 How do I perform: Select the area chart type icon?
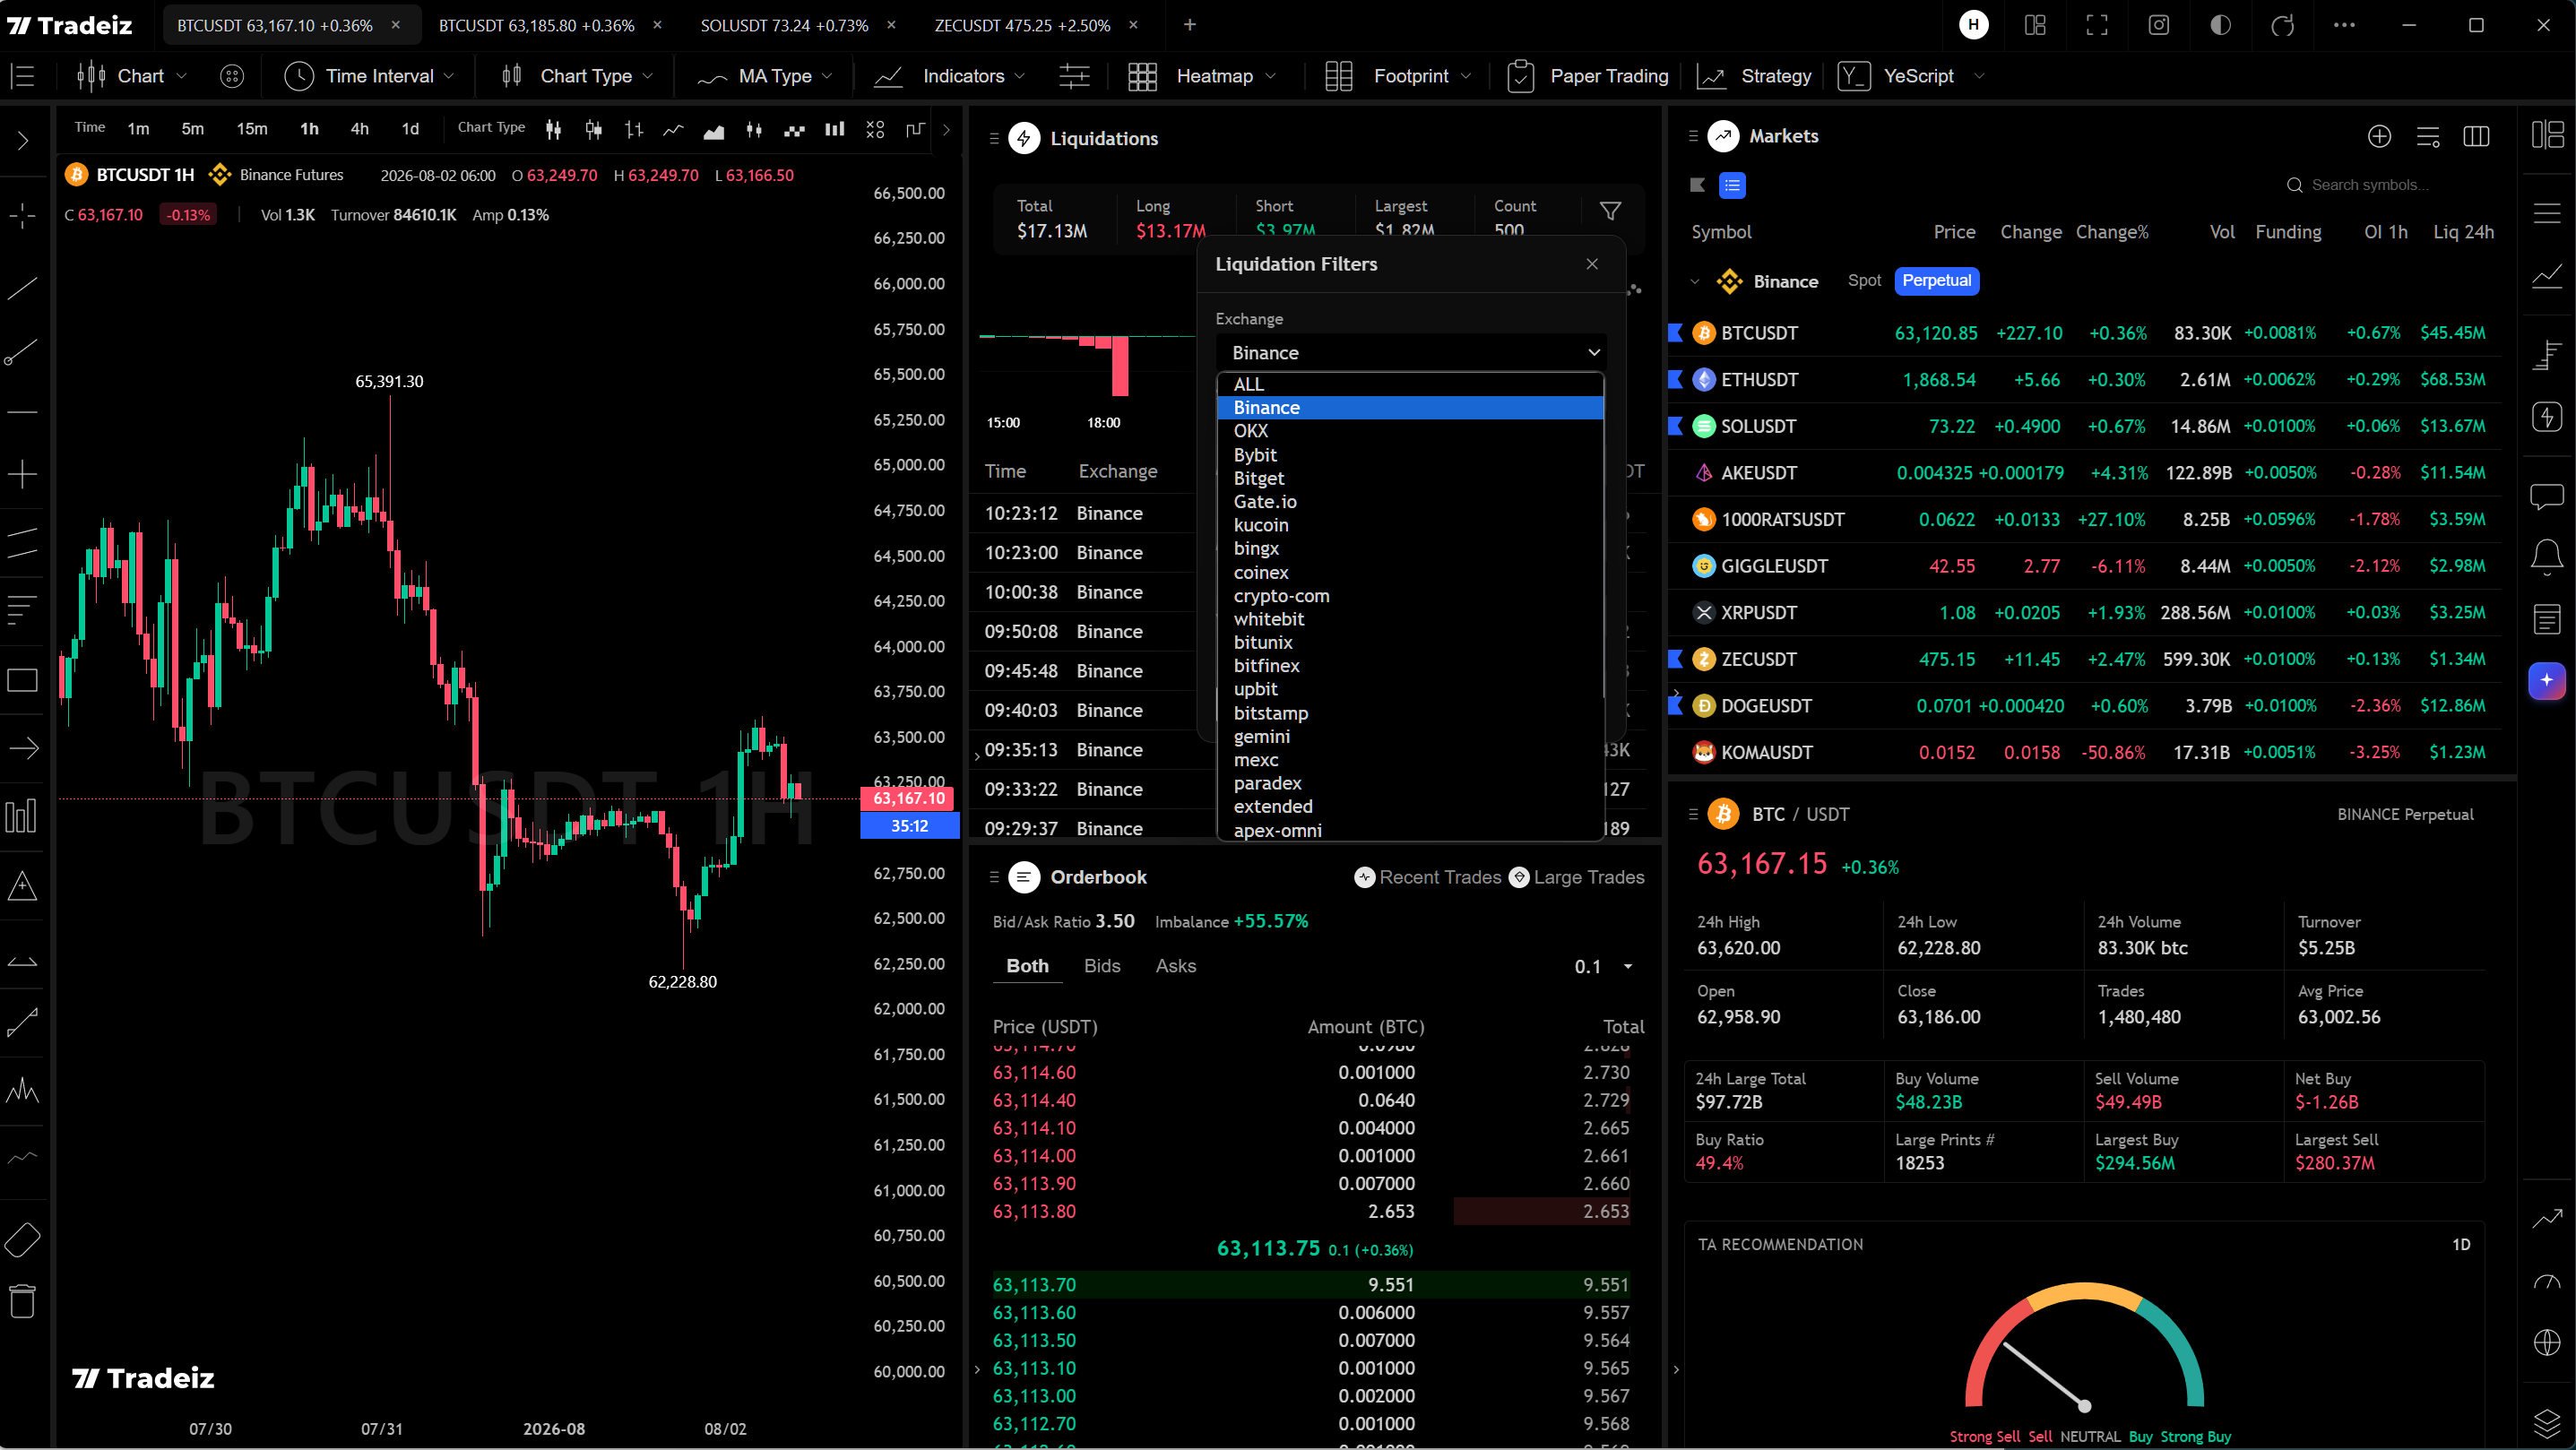[713, 129]
